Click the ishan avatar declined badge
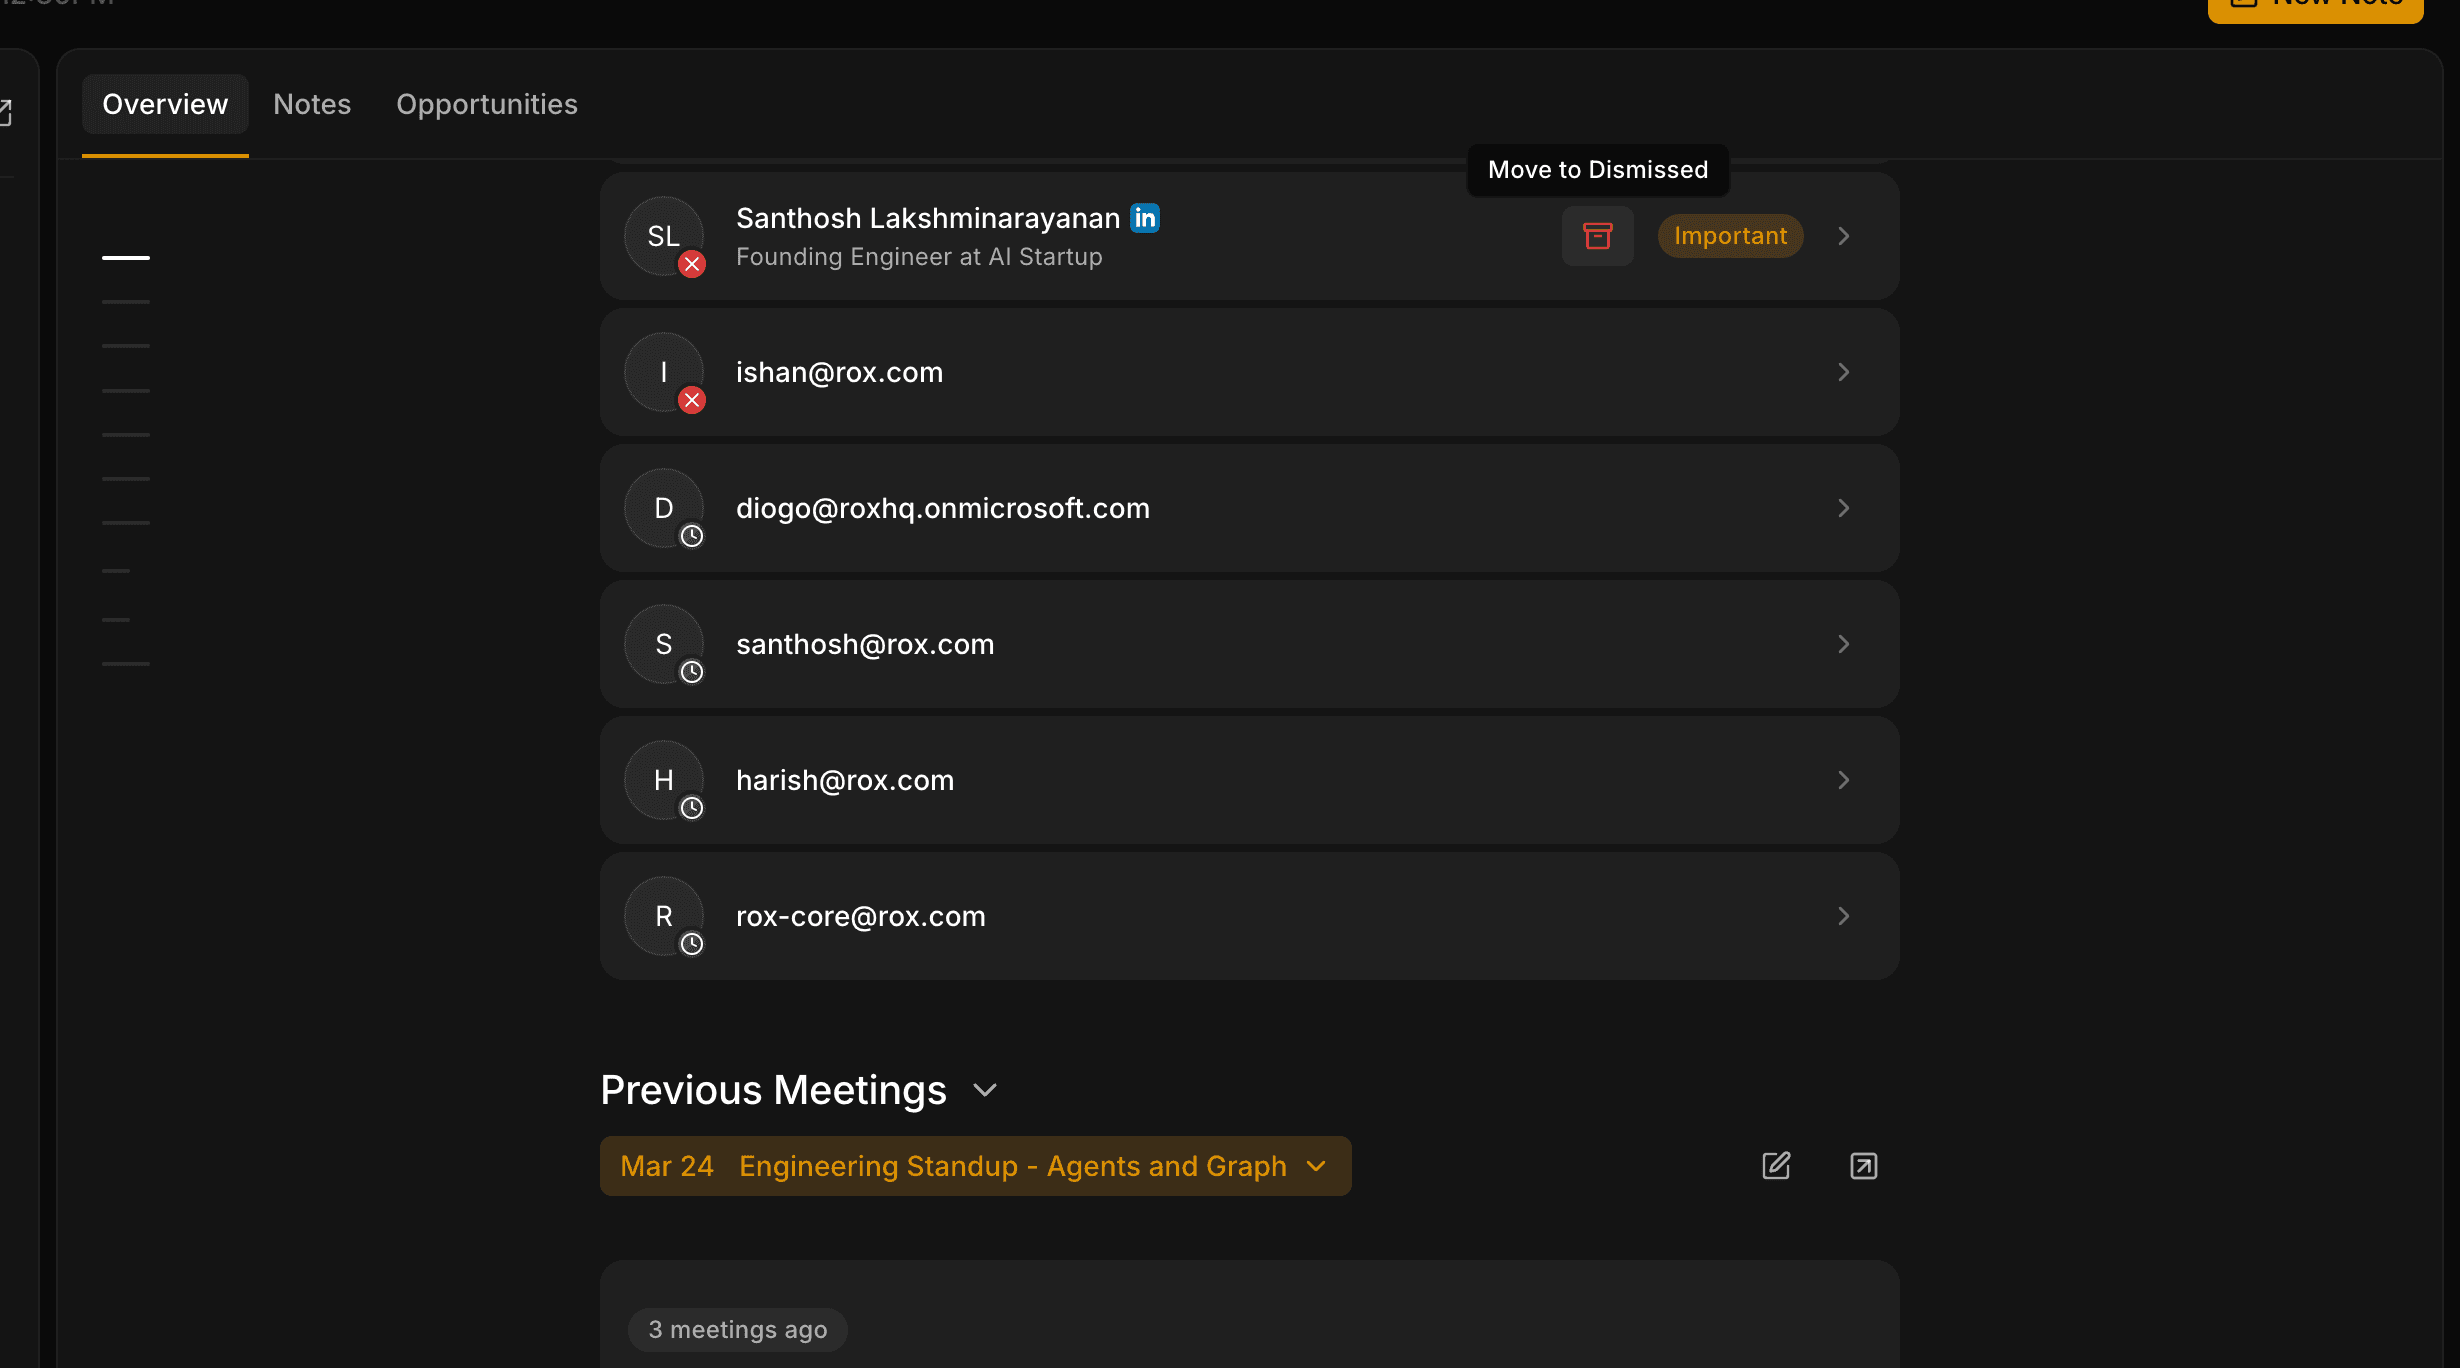 (692, 400)
